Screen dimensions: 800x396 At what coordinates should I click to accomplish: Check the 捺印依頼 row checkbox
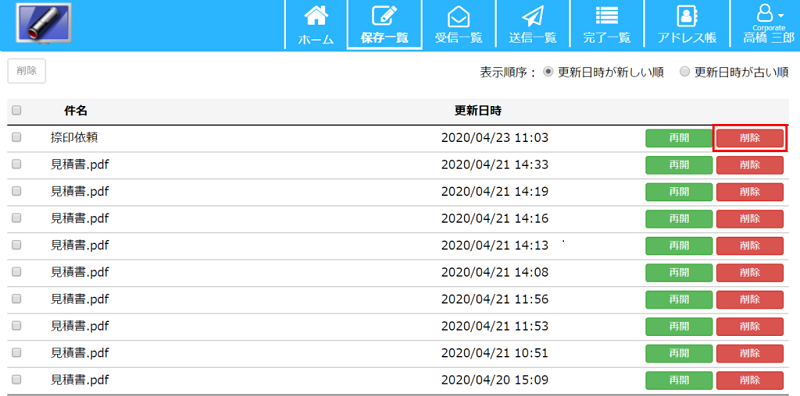(16, 137)
